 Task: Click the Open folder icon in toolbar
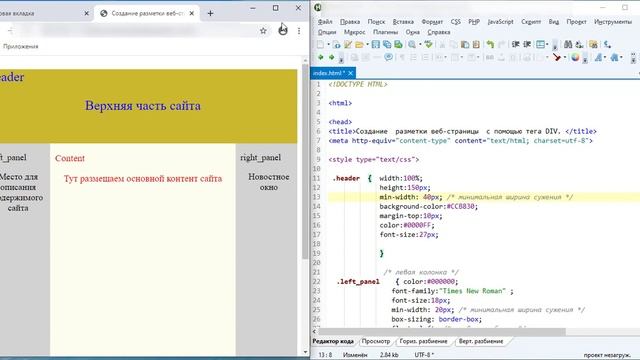pyautogui.click(x=359, y=44)
